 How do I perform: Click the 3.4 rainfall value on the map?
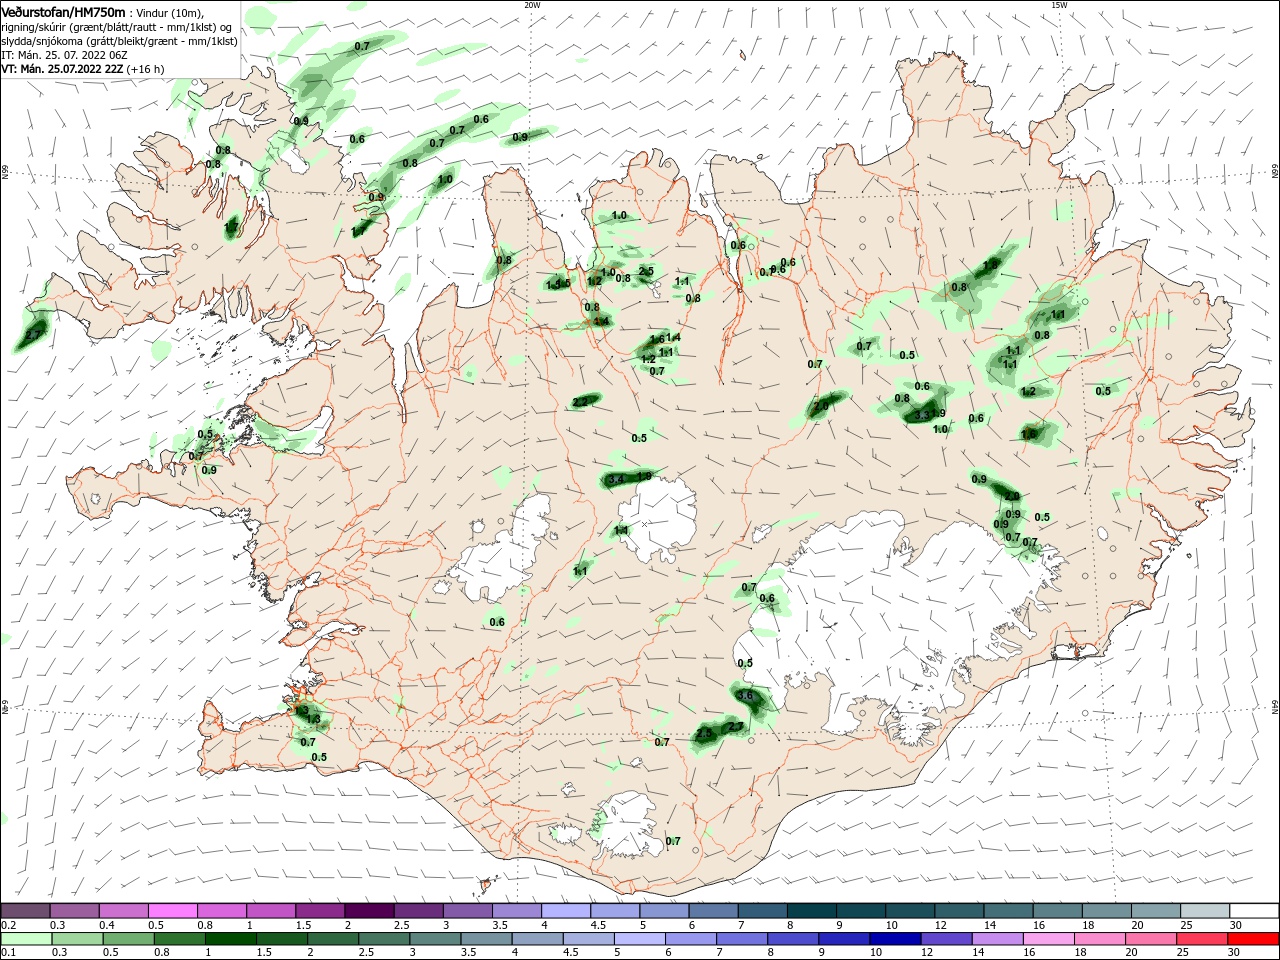616,480
